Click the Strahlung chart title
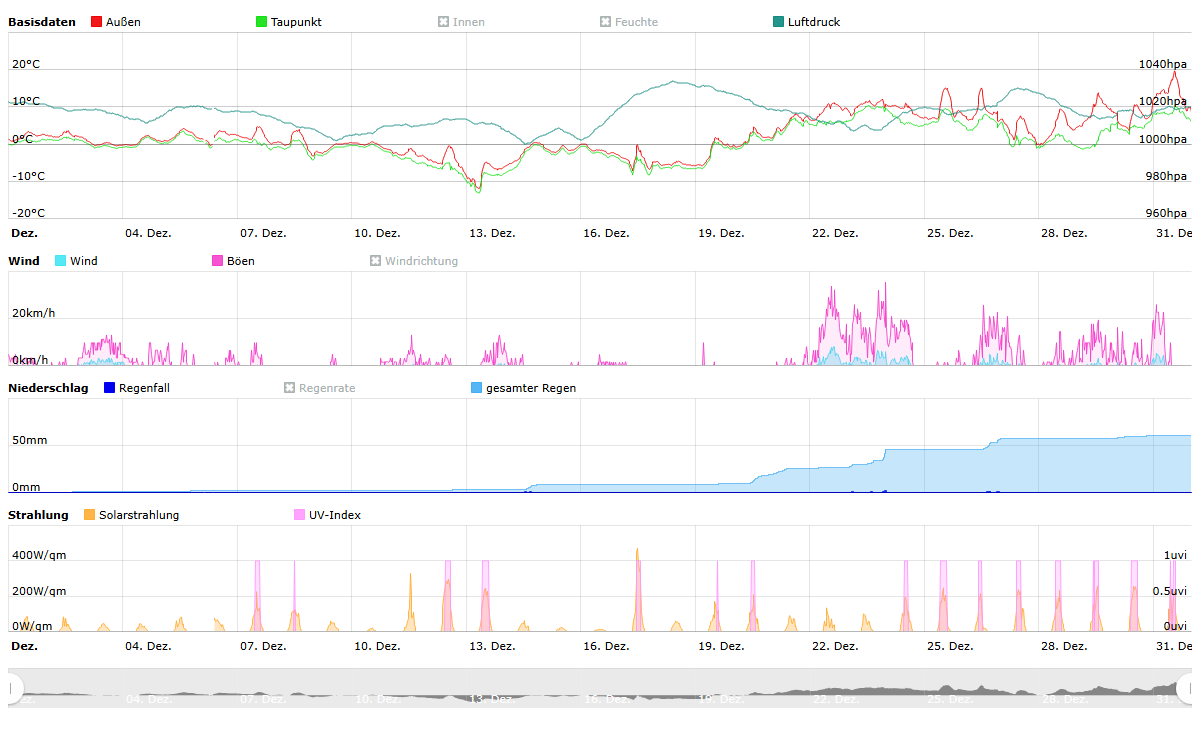 [x=38, y=515]
